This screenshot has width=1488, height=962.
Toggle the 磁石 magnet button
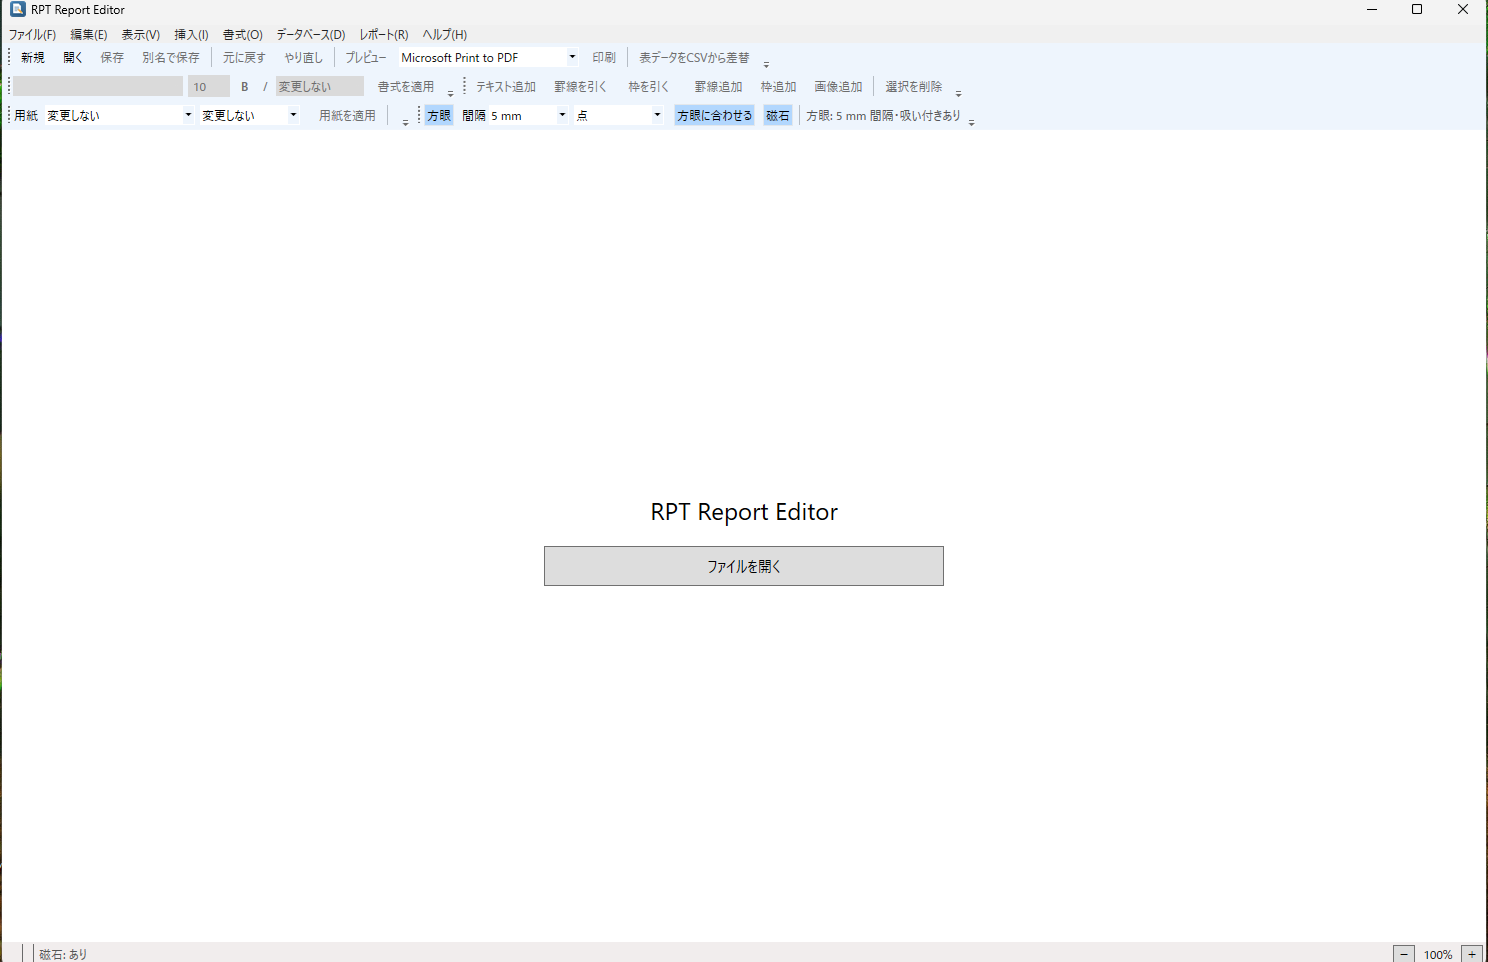(x=778, y=116)
